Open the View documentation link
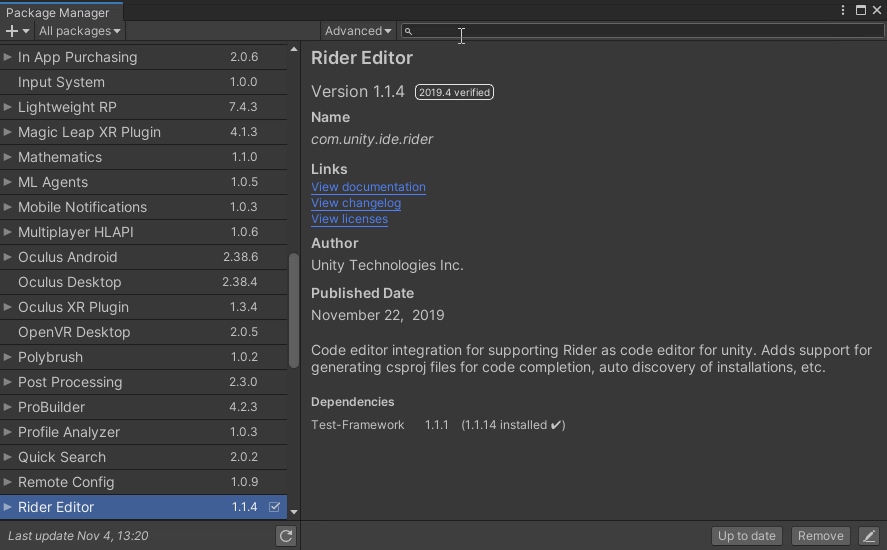887x550 pixels. click(368, 187)
